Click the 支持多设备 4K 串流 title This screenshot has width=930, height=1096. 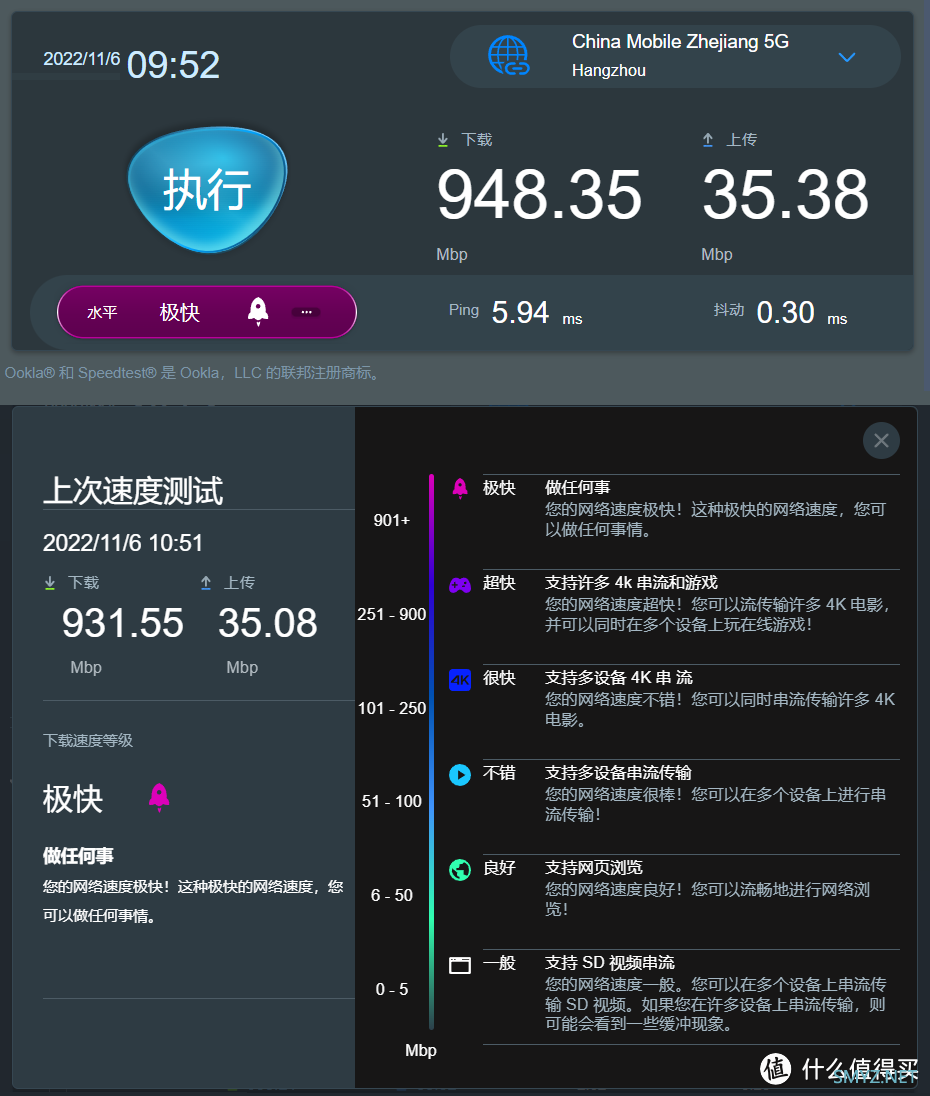tap(619, 678)
